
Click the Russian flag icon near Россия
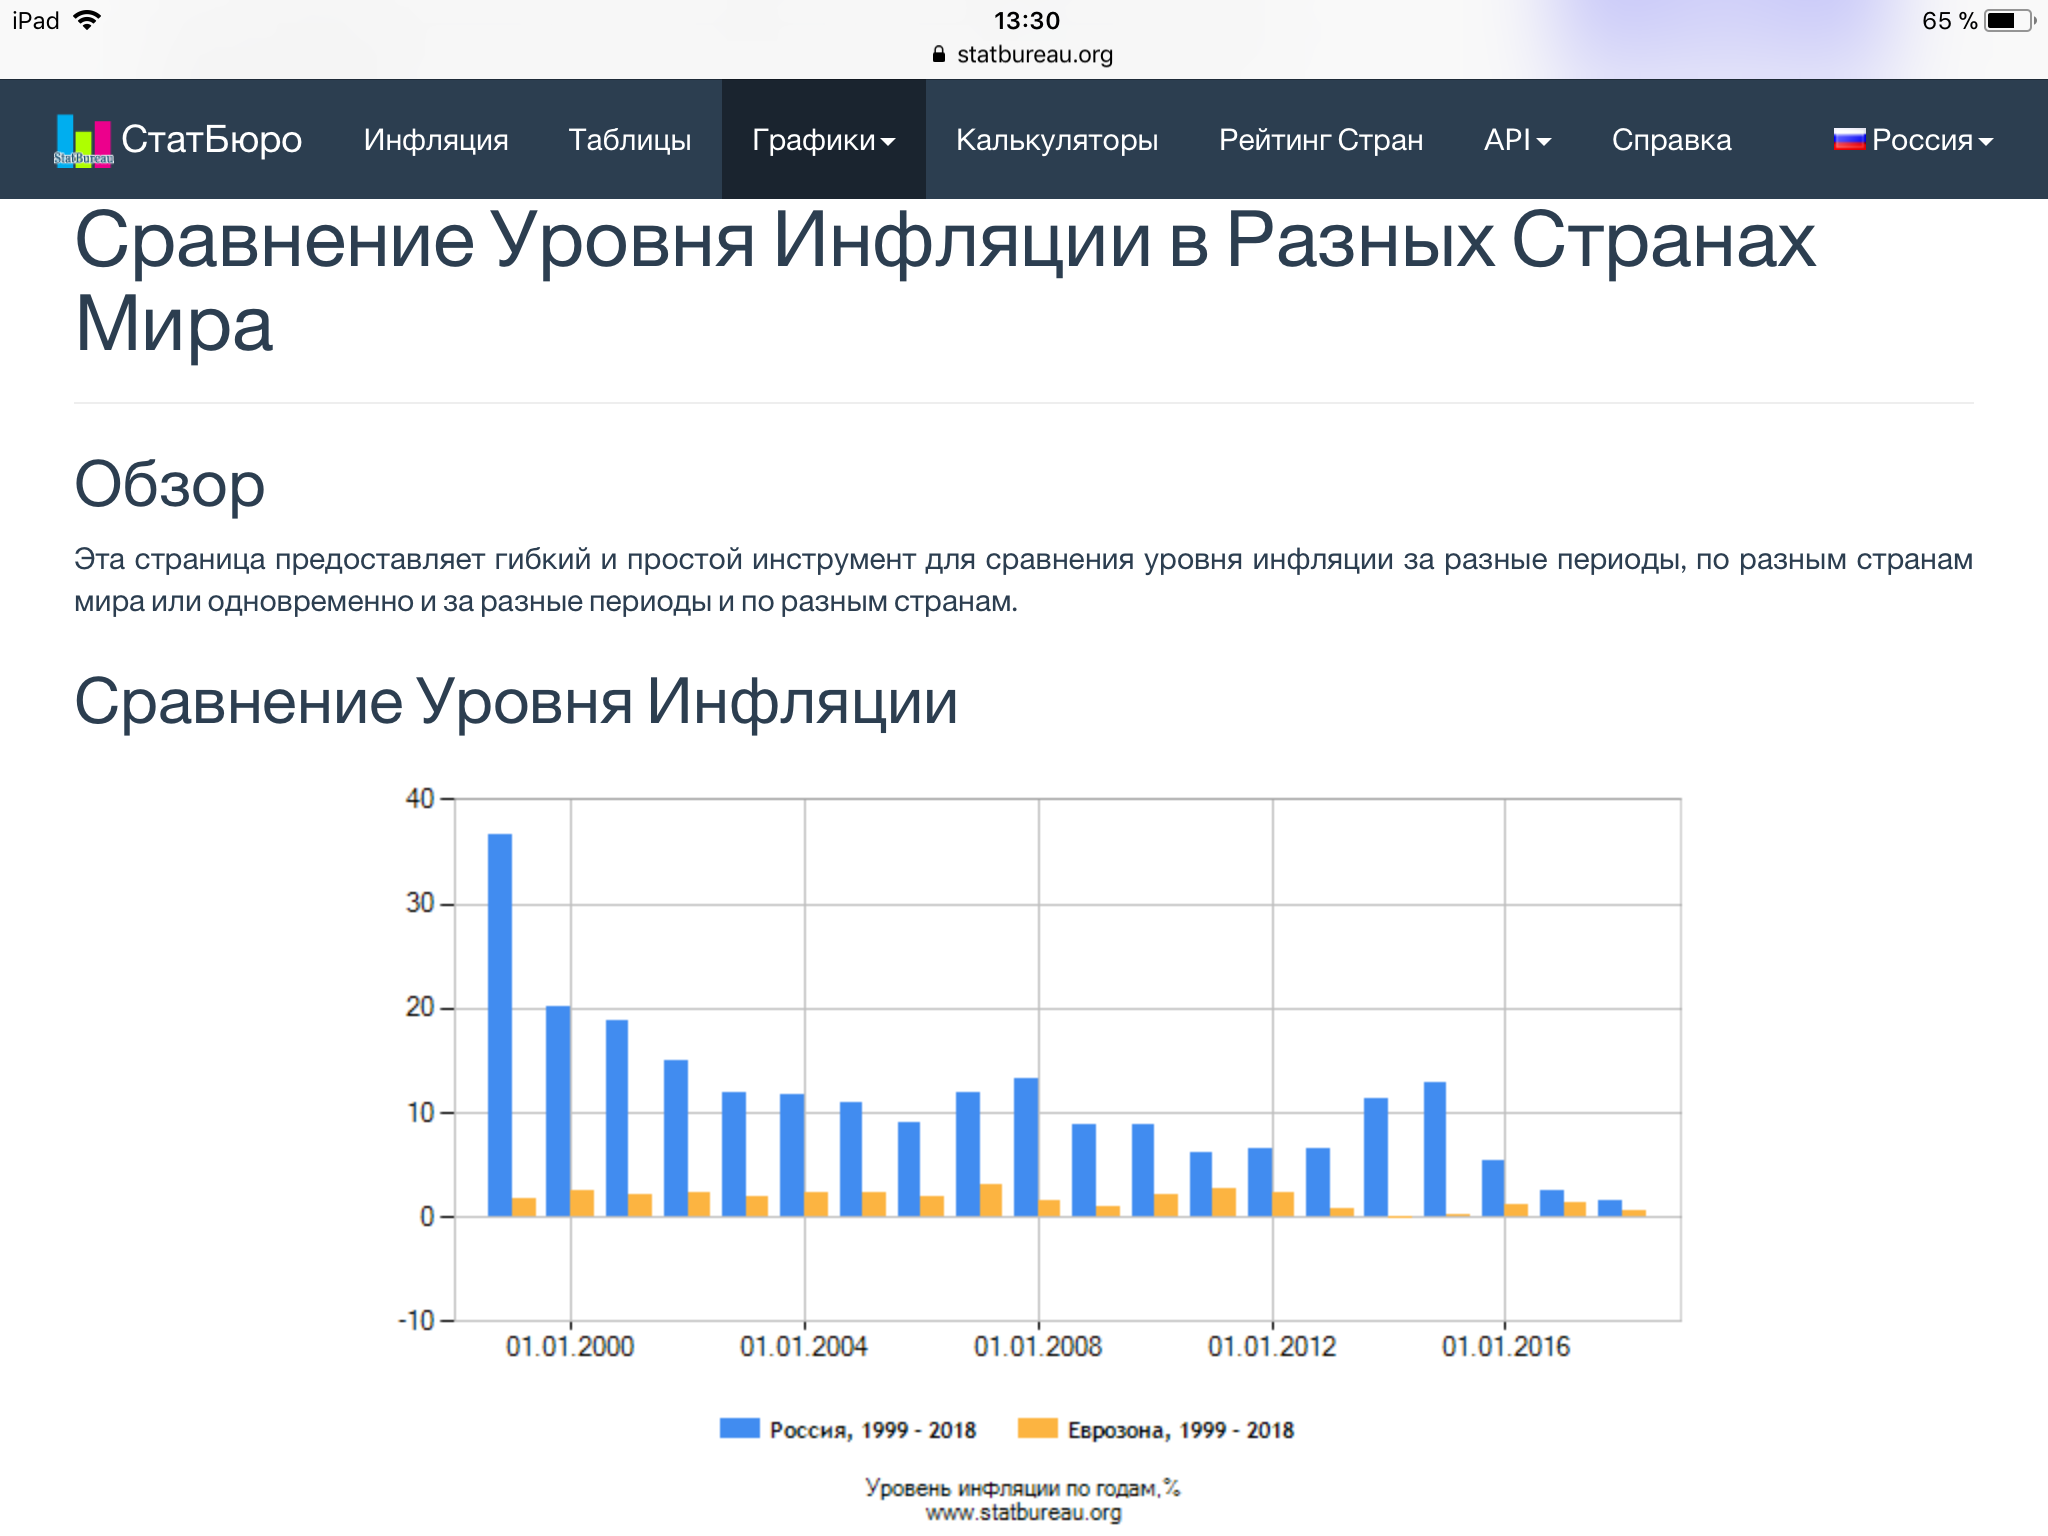(1849, 140)
